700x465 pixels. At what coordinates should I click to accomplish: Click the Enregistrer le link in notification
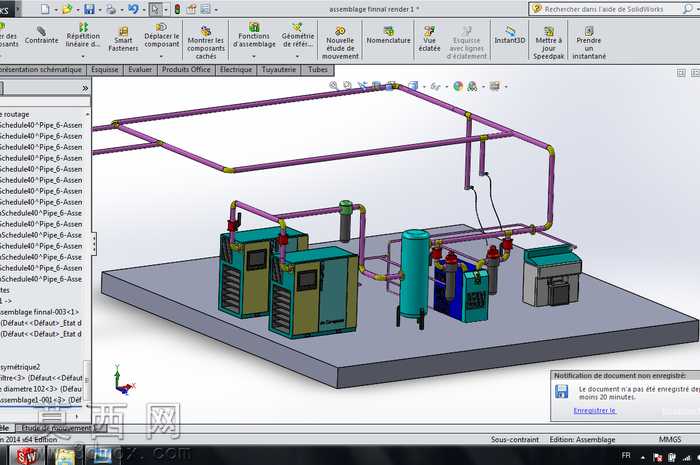[594, 411]
